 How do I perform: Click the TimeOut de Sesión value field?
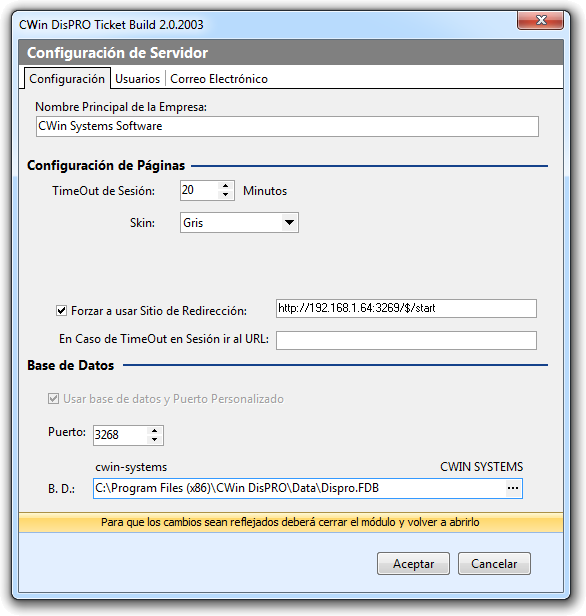pyautogui.click(x=199, y=191)
